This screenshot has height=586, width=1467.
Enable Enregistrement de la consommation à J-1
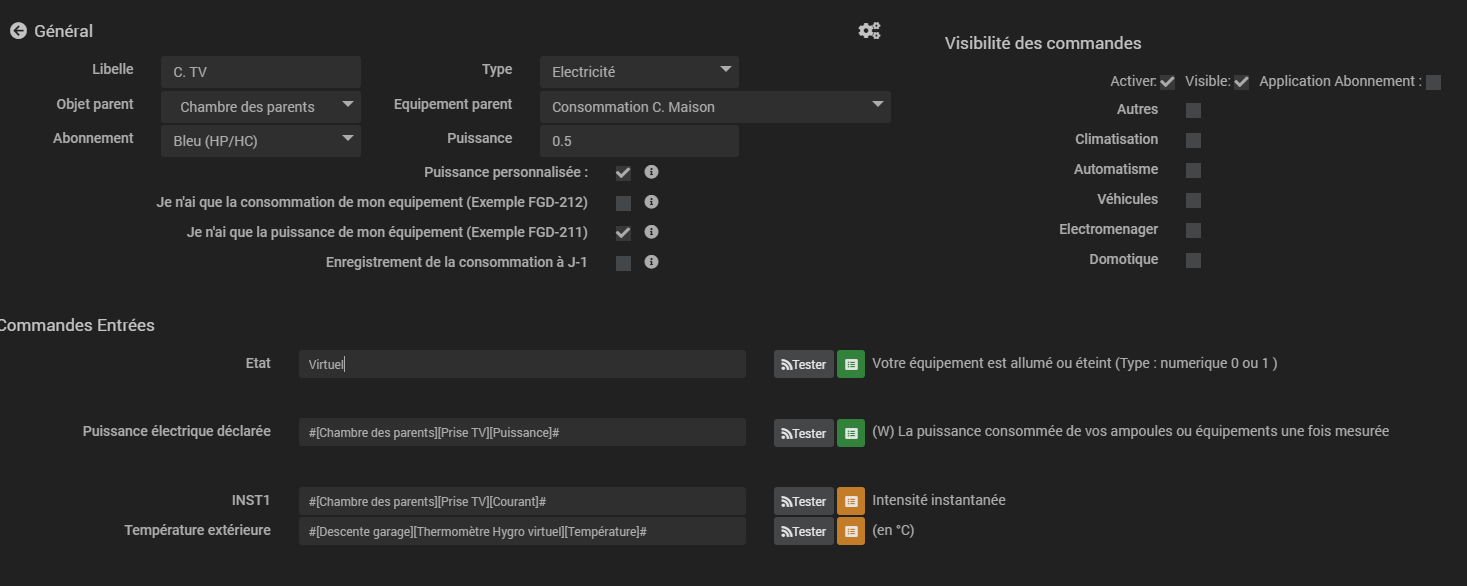pyautogui.click(x=623, y=263)
